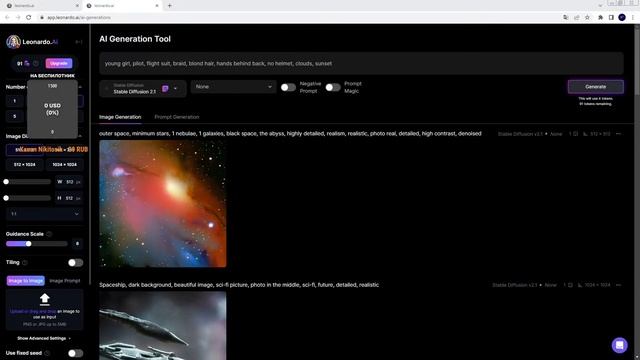Viewport: 640px width, 360px height.
Task: Open the browser profile avatar
Action: coord(622,18)
